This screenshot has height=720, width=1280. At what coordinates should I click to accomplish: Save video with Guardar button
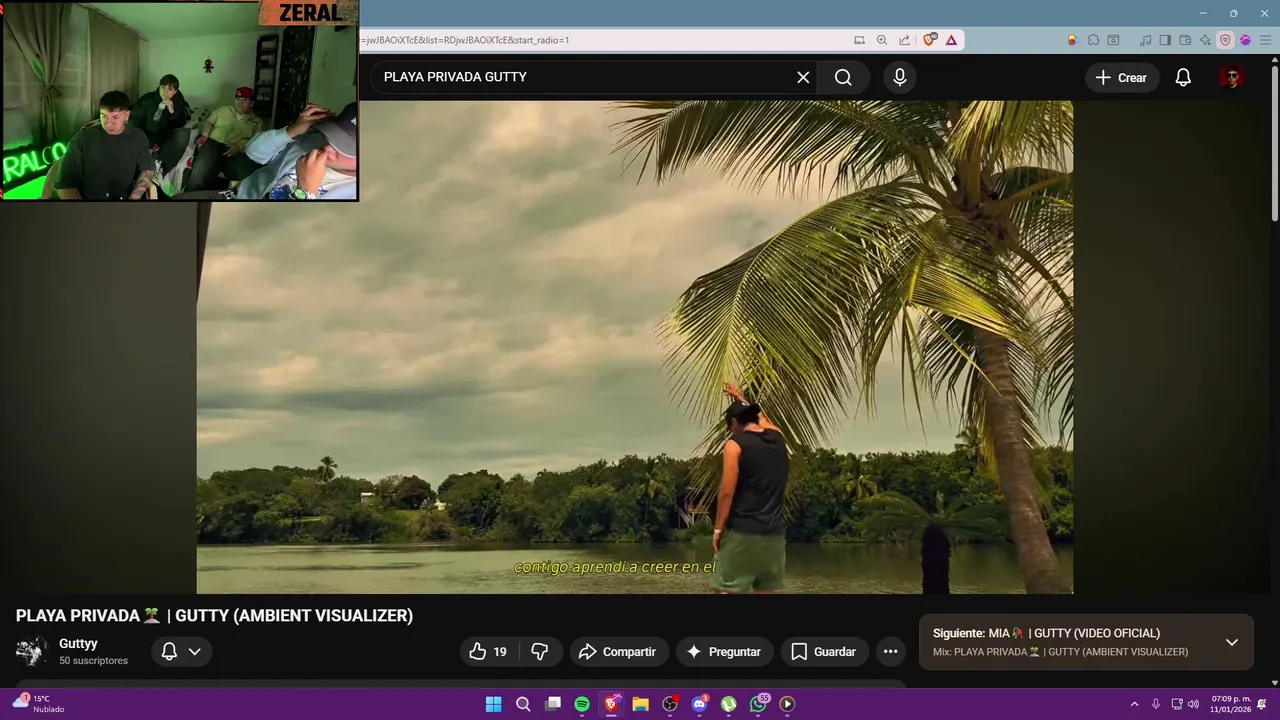[824, 652]
